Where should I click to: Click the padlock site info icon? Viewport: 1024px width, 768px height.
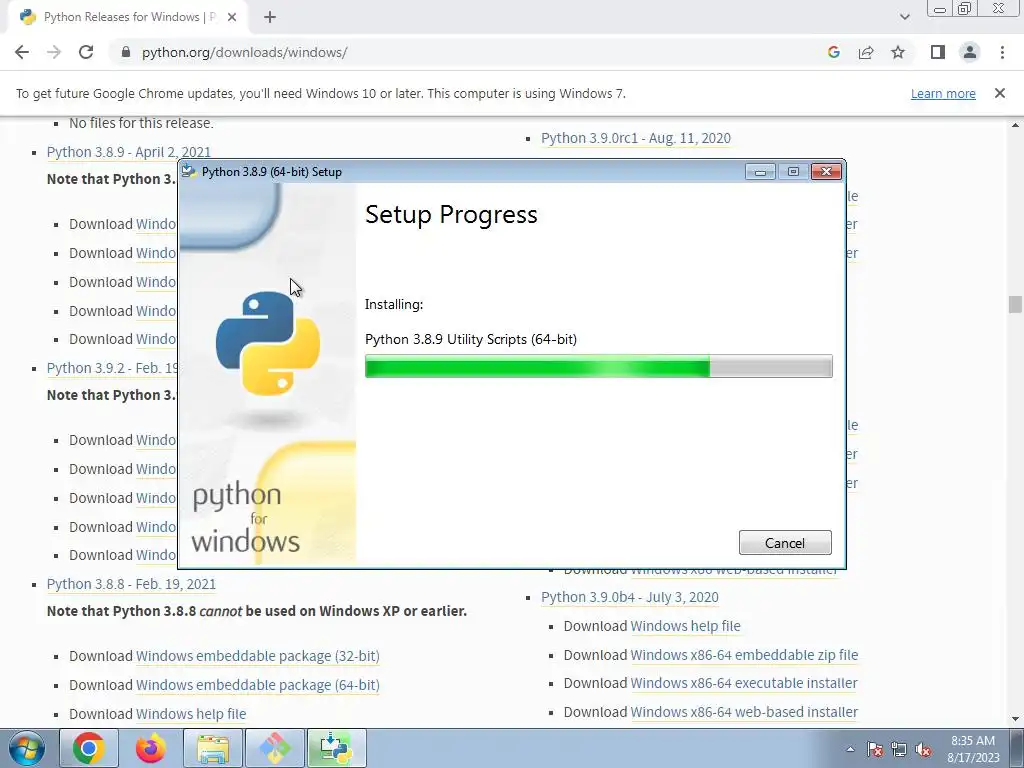[126, 52]
